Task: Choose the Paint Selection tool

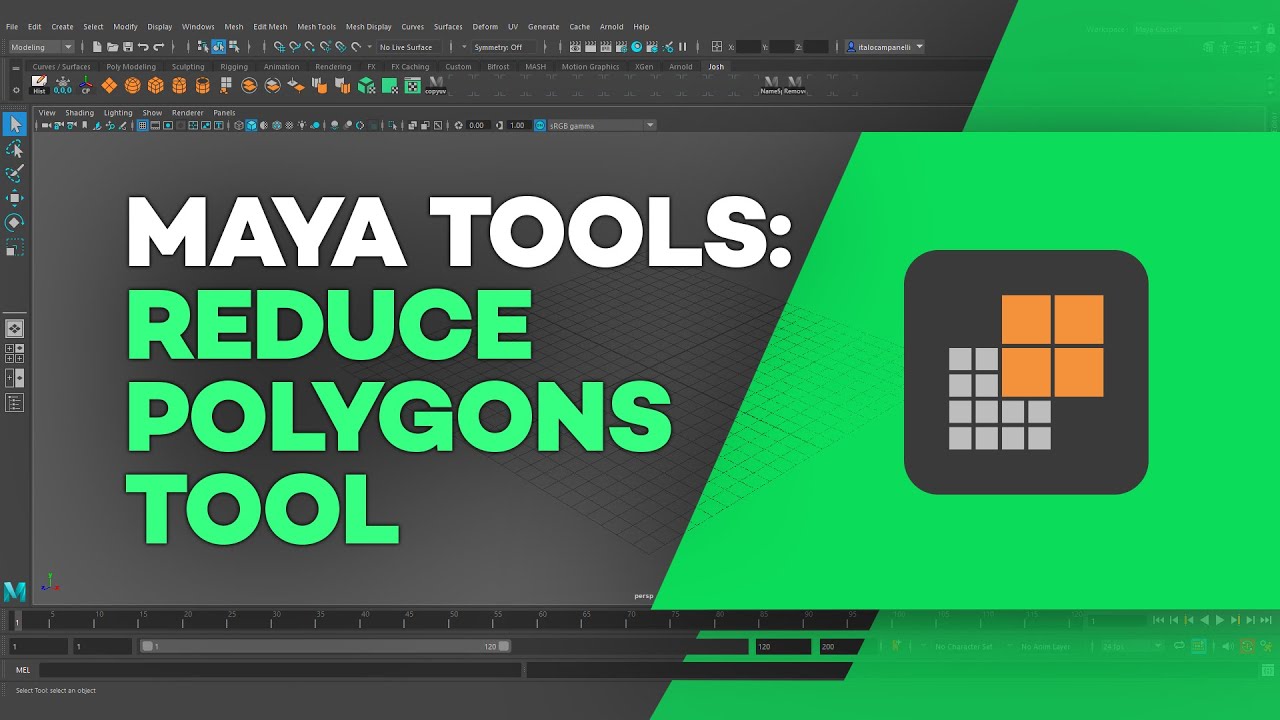Action: (15, 174)
